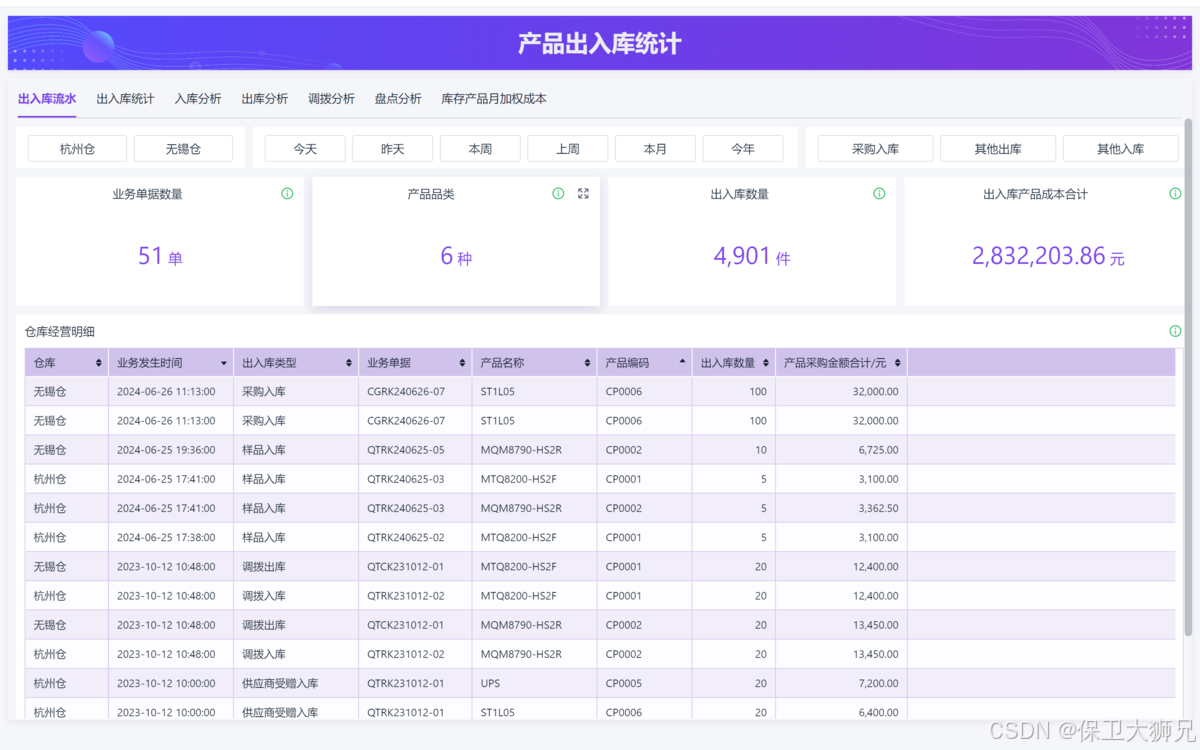This screenshot has height=750, width=1200.
Task: Sort table by 出入库数量 column
Action: (x=766, y=363)
